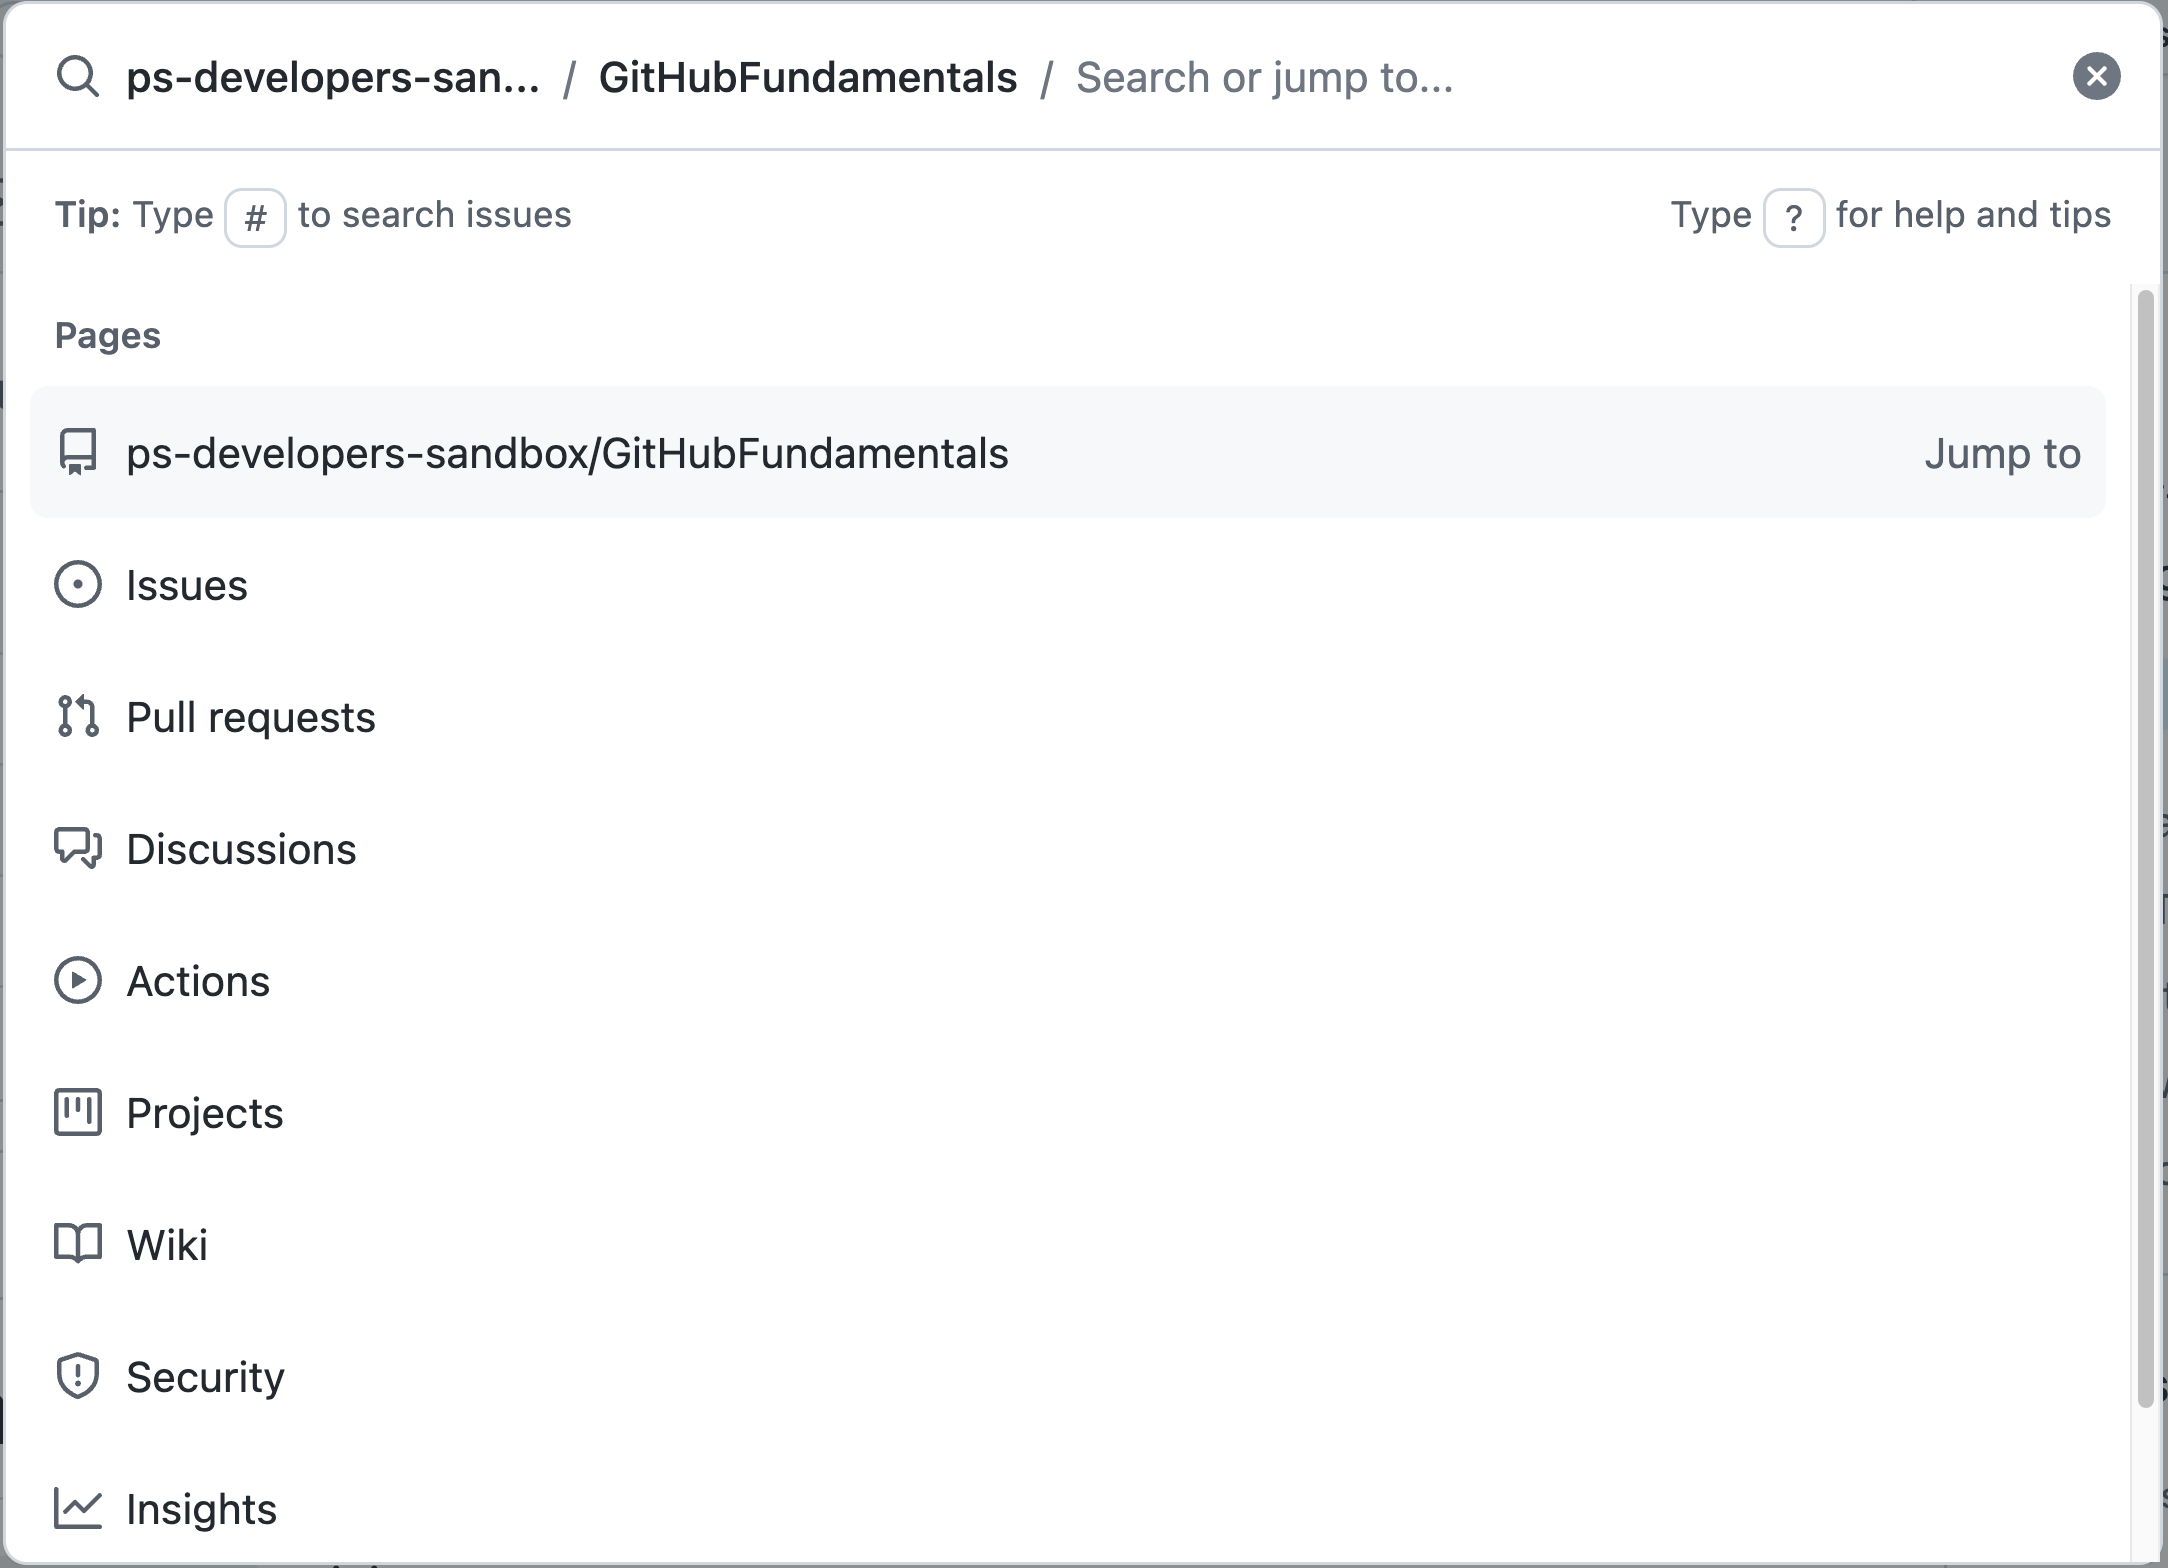Select ps-developers-sandbox/GitHubFundamentals repository result
This screenshot has height=1568, width=2168.
pyautogui.click(x=1068, y=452)
